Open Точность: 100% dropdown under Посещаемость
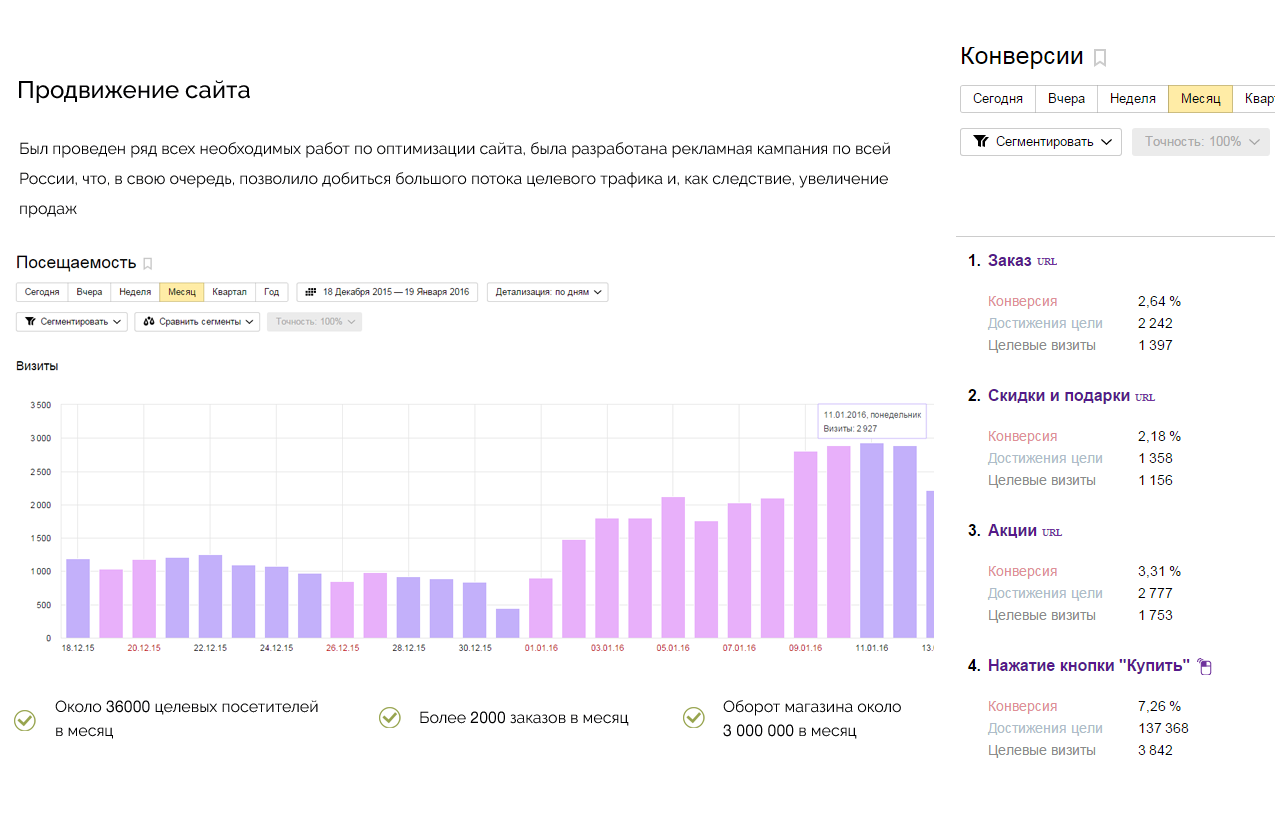 tap(314, 322)
